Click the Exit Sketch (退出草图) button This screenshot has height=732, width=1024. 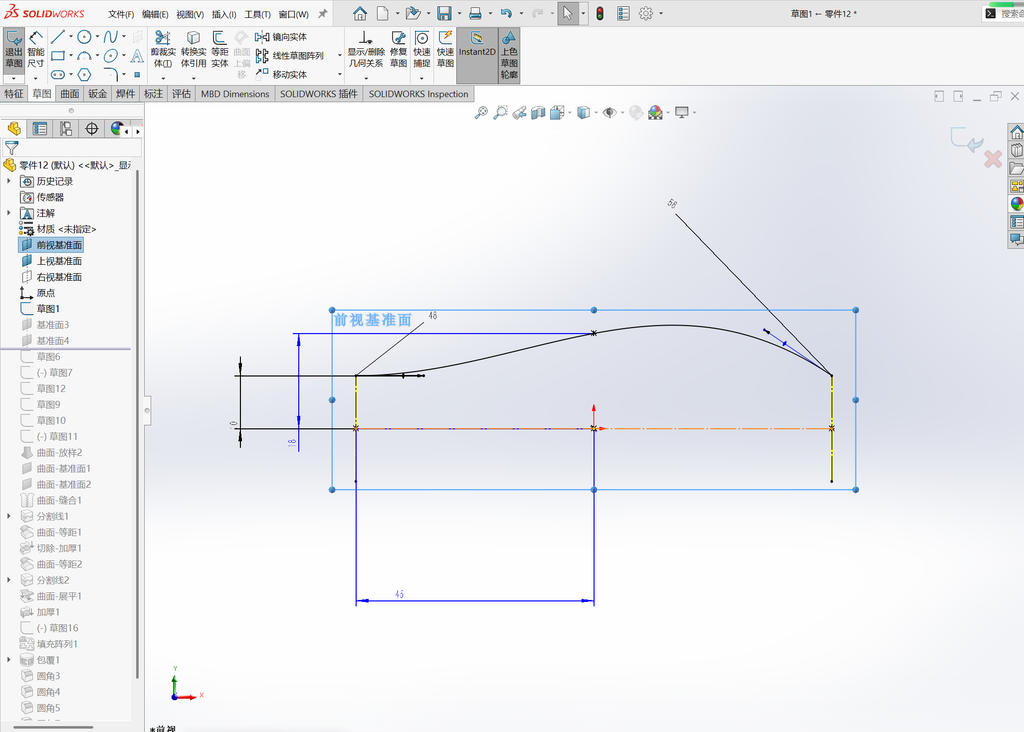pyautogui.click(x=14, y=50)
